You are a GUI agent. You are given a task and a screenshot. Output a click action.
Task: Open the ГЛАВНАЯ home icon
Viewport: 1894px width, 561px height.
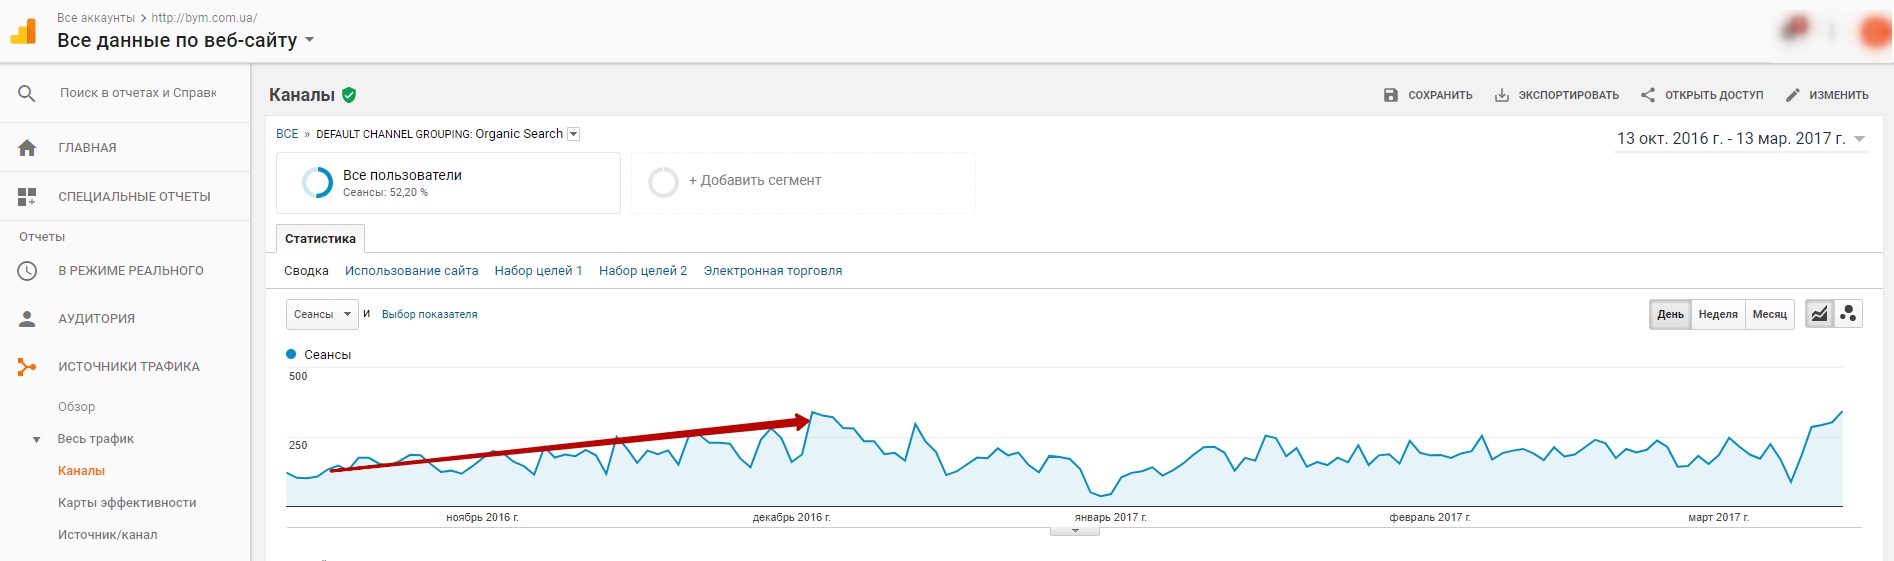[27, 148]
